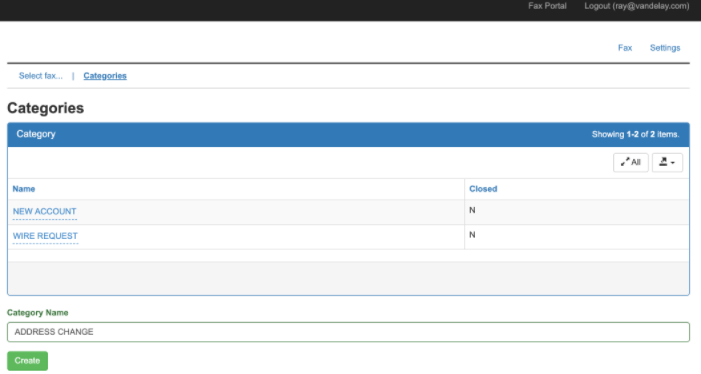The image size is (701, 374).
Task: Edit the NEW ACCOUNT category name
Action: (44, 211)
